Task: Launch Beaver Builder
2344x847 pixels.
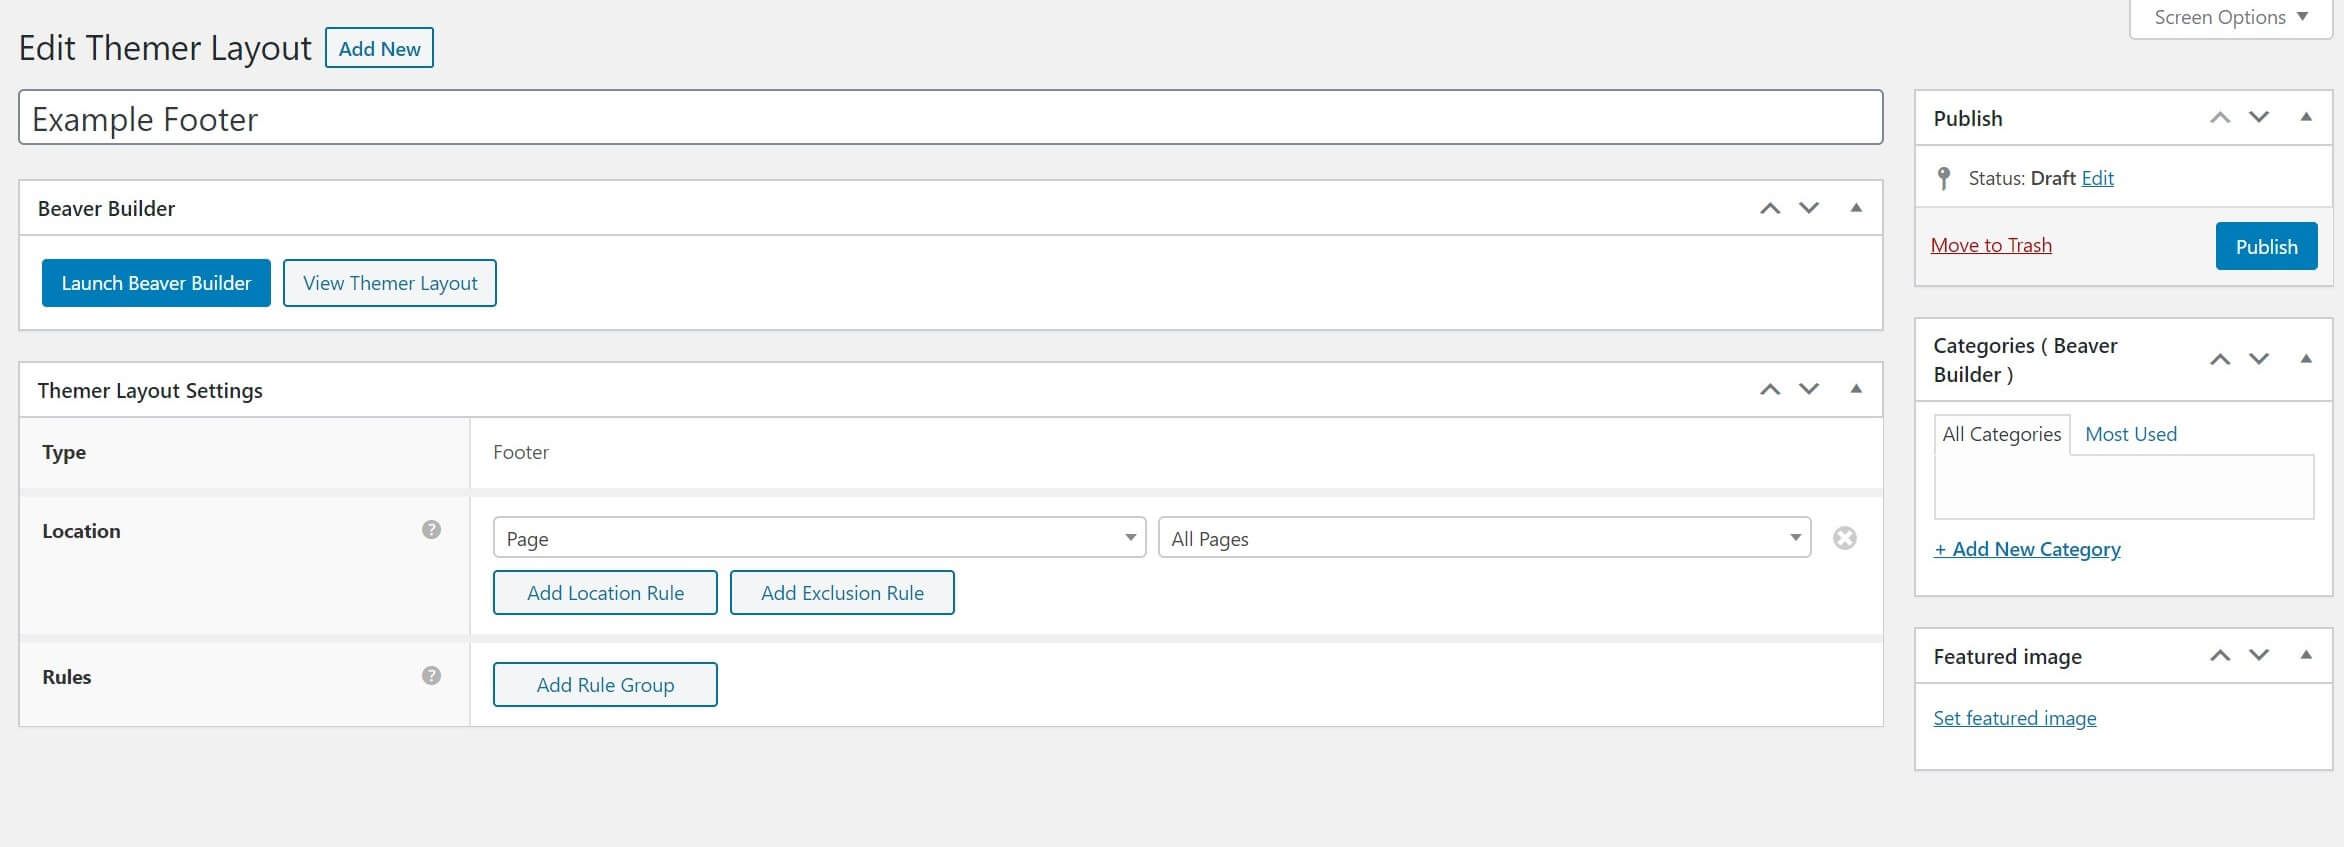Action: point(156,283)
